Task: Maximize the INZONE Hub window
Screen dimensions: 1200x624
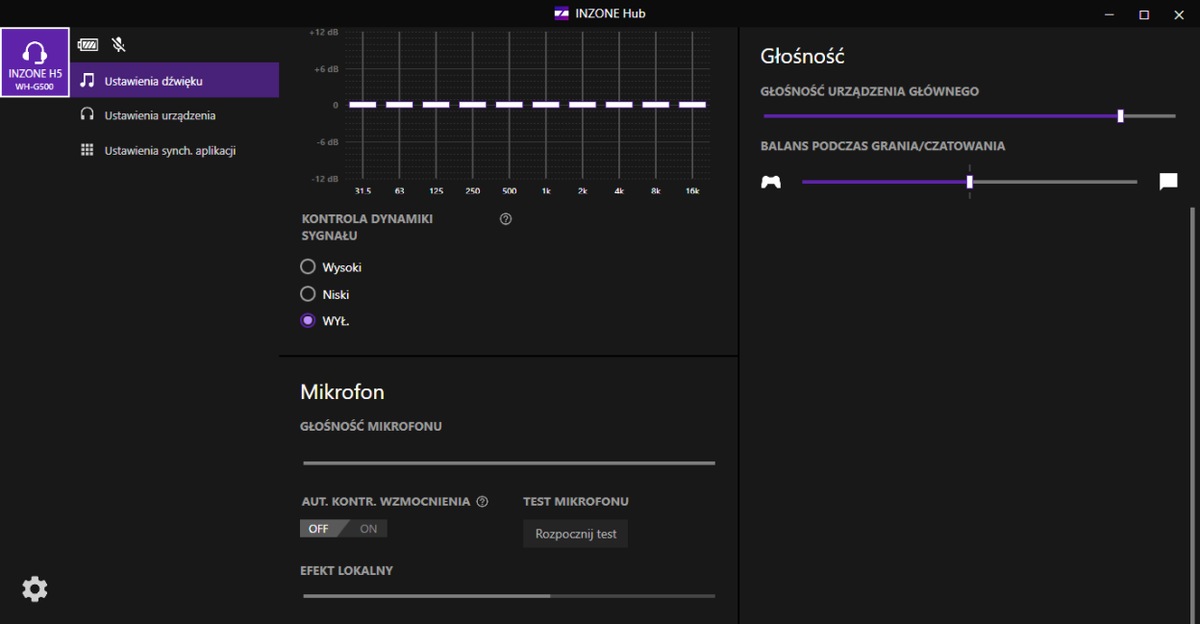Action: point(1144,14)
